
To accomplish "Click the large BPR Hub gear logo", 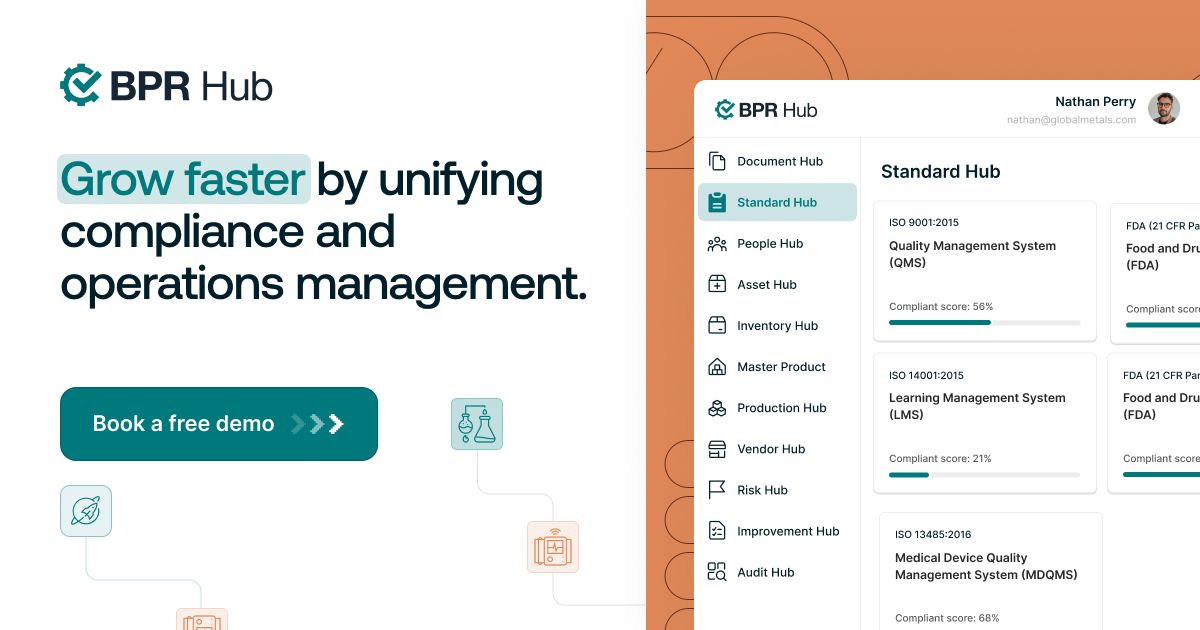I will coord(80,86).
